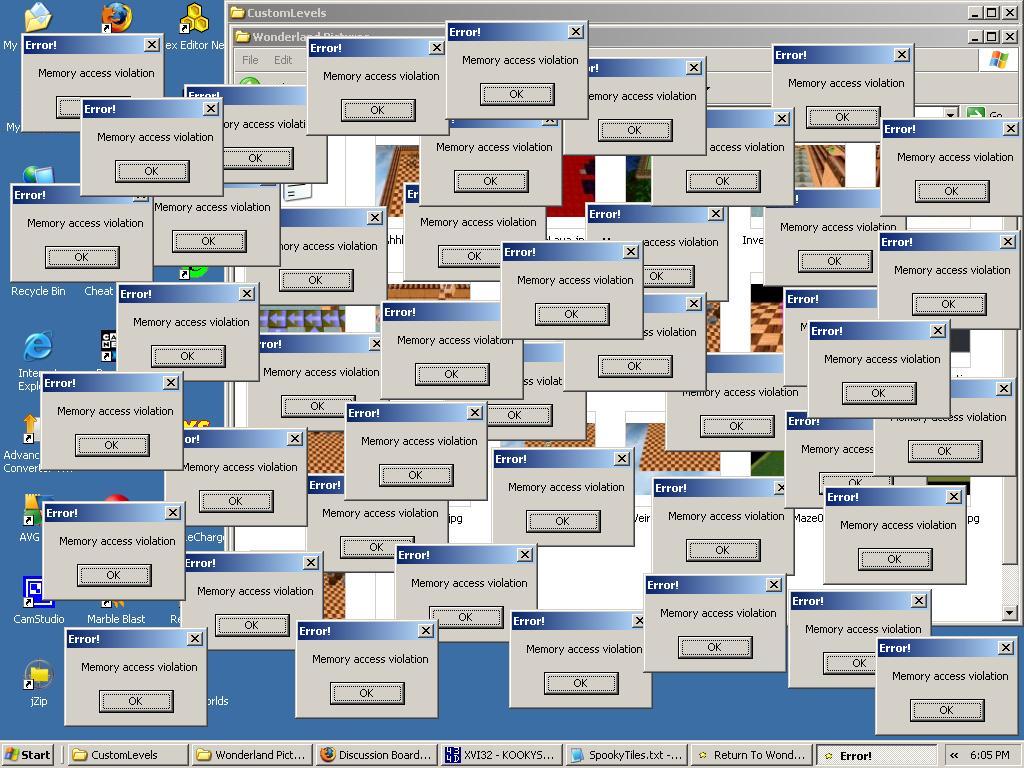Activate the Error! taskbar button
The image size is (1024, 768).
[876, 755]
